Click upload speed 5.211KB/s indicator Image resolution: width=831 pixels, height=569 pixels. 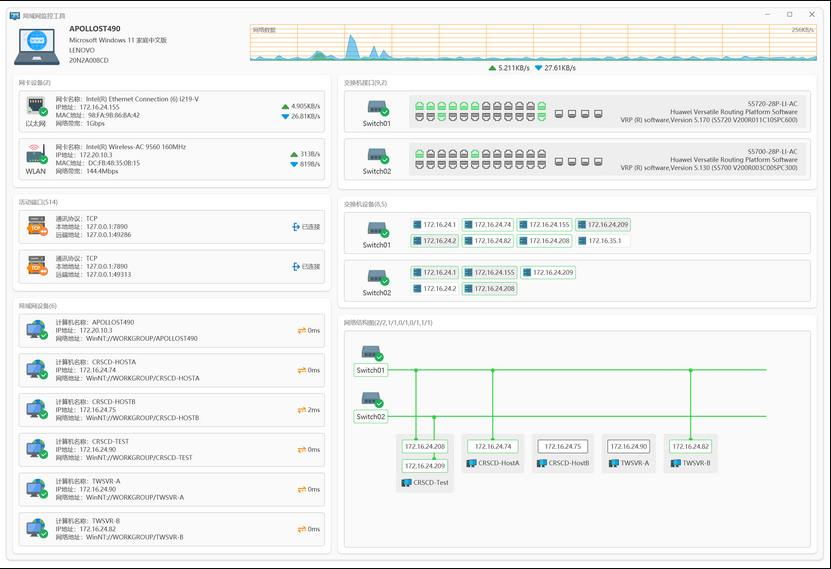click(x=509, y=68)
